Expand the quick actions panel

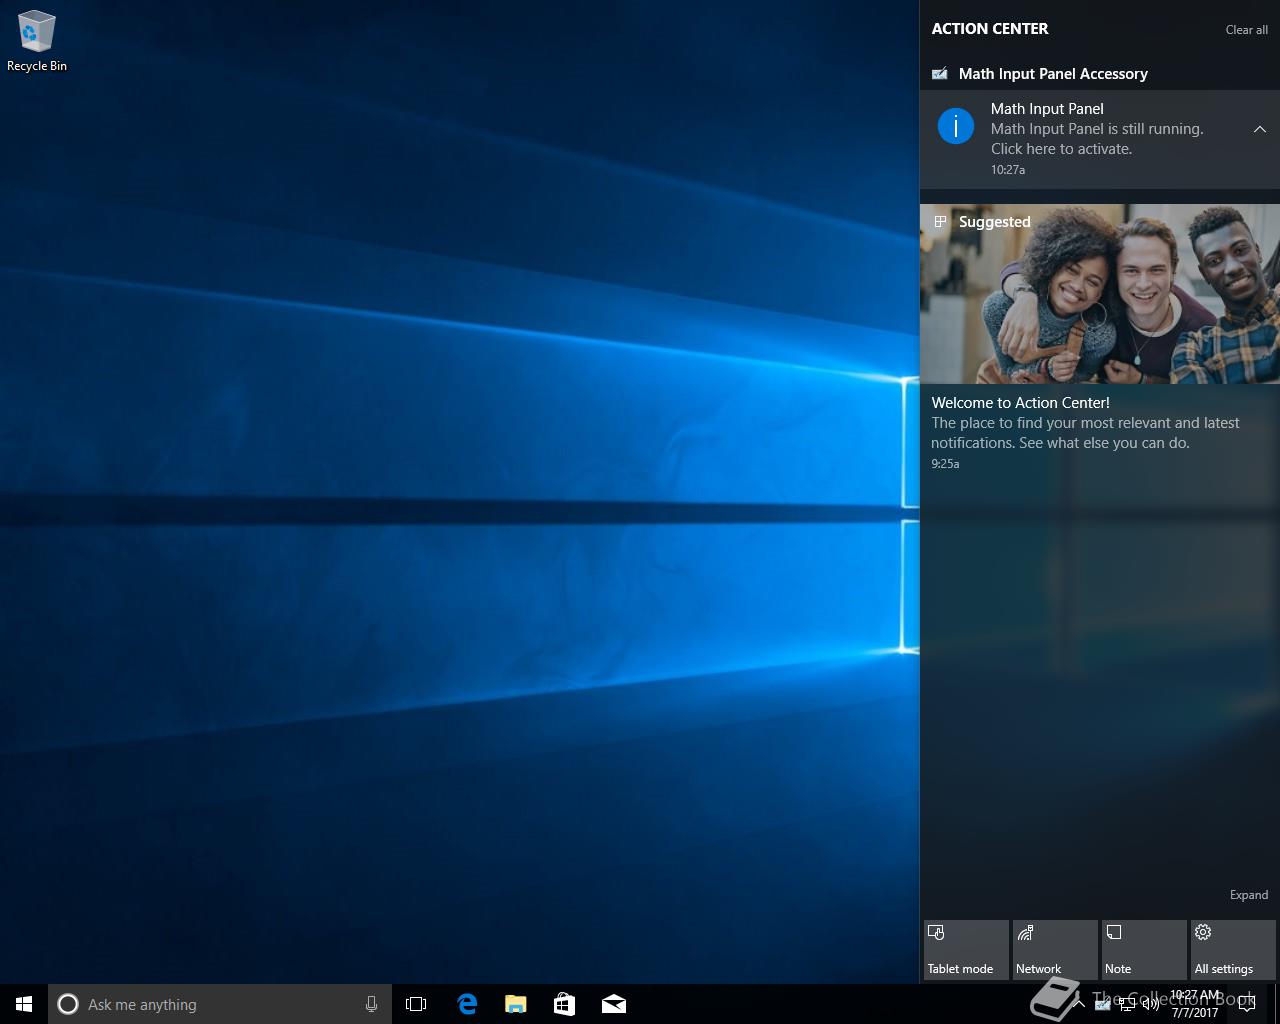coord(1248,895)
